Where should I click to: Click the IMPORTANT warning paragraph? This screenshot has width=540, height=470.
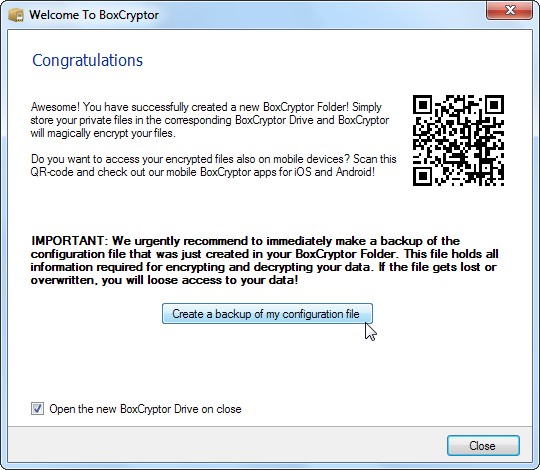pos(264,260)
